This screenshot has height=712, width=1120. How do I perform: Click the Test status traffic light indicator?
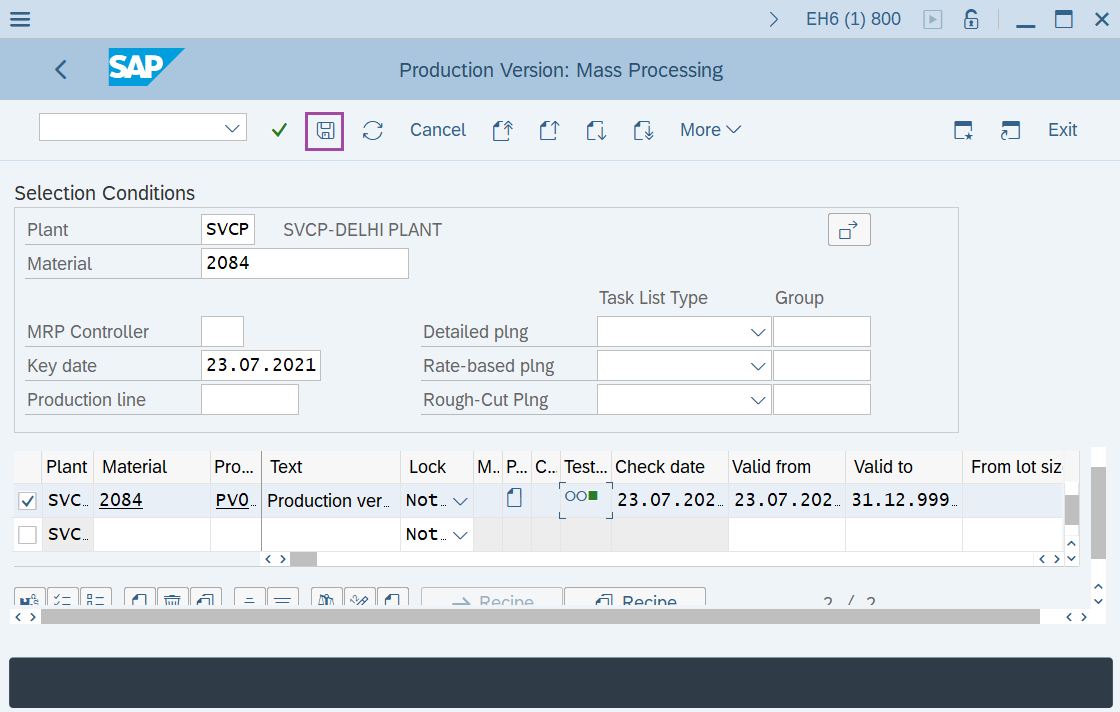pos(585,496)
